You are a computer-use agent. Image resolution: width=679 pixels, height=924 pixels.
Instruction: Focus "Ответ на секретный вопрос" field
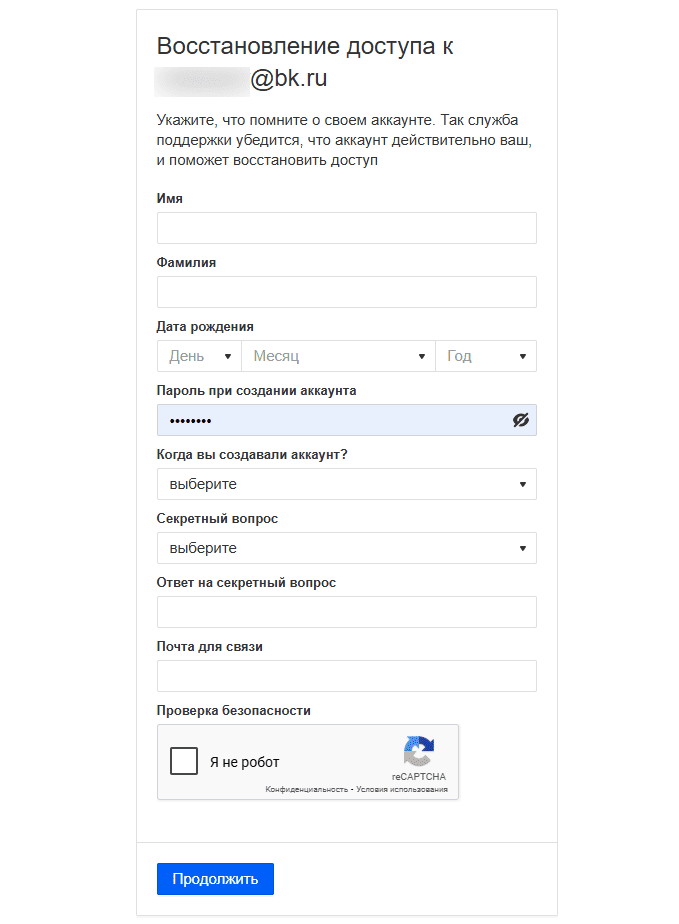pyautogui.click(x=346, y=612)
